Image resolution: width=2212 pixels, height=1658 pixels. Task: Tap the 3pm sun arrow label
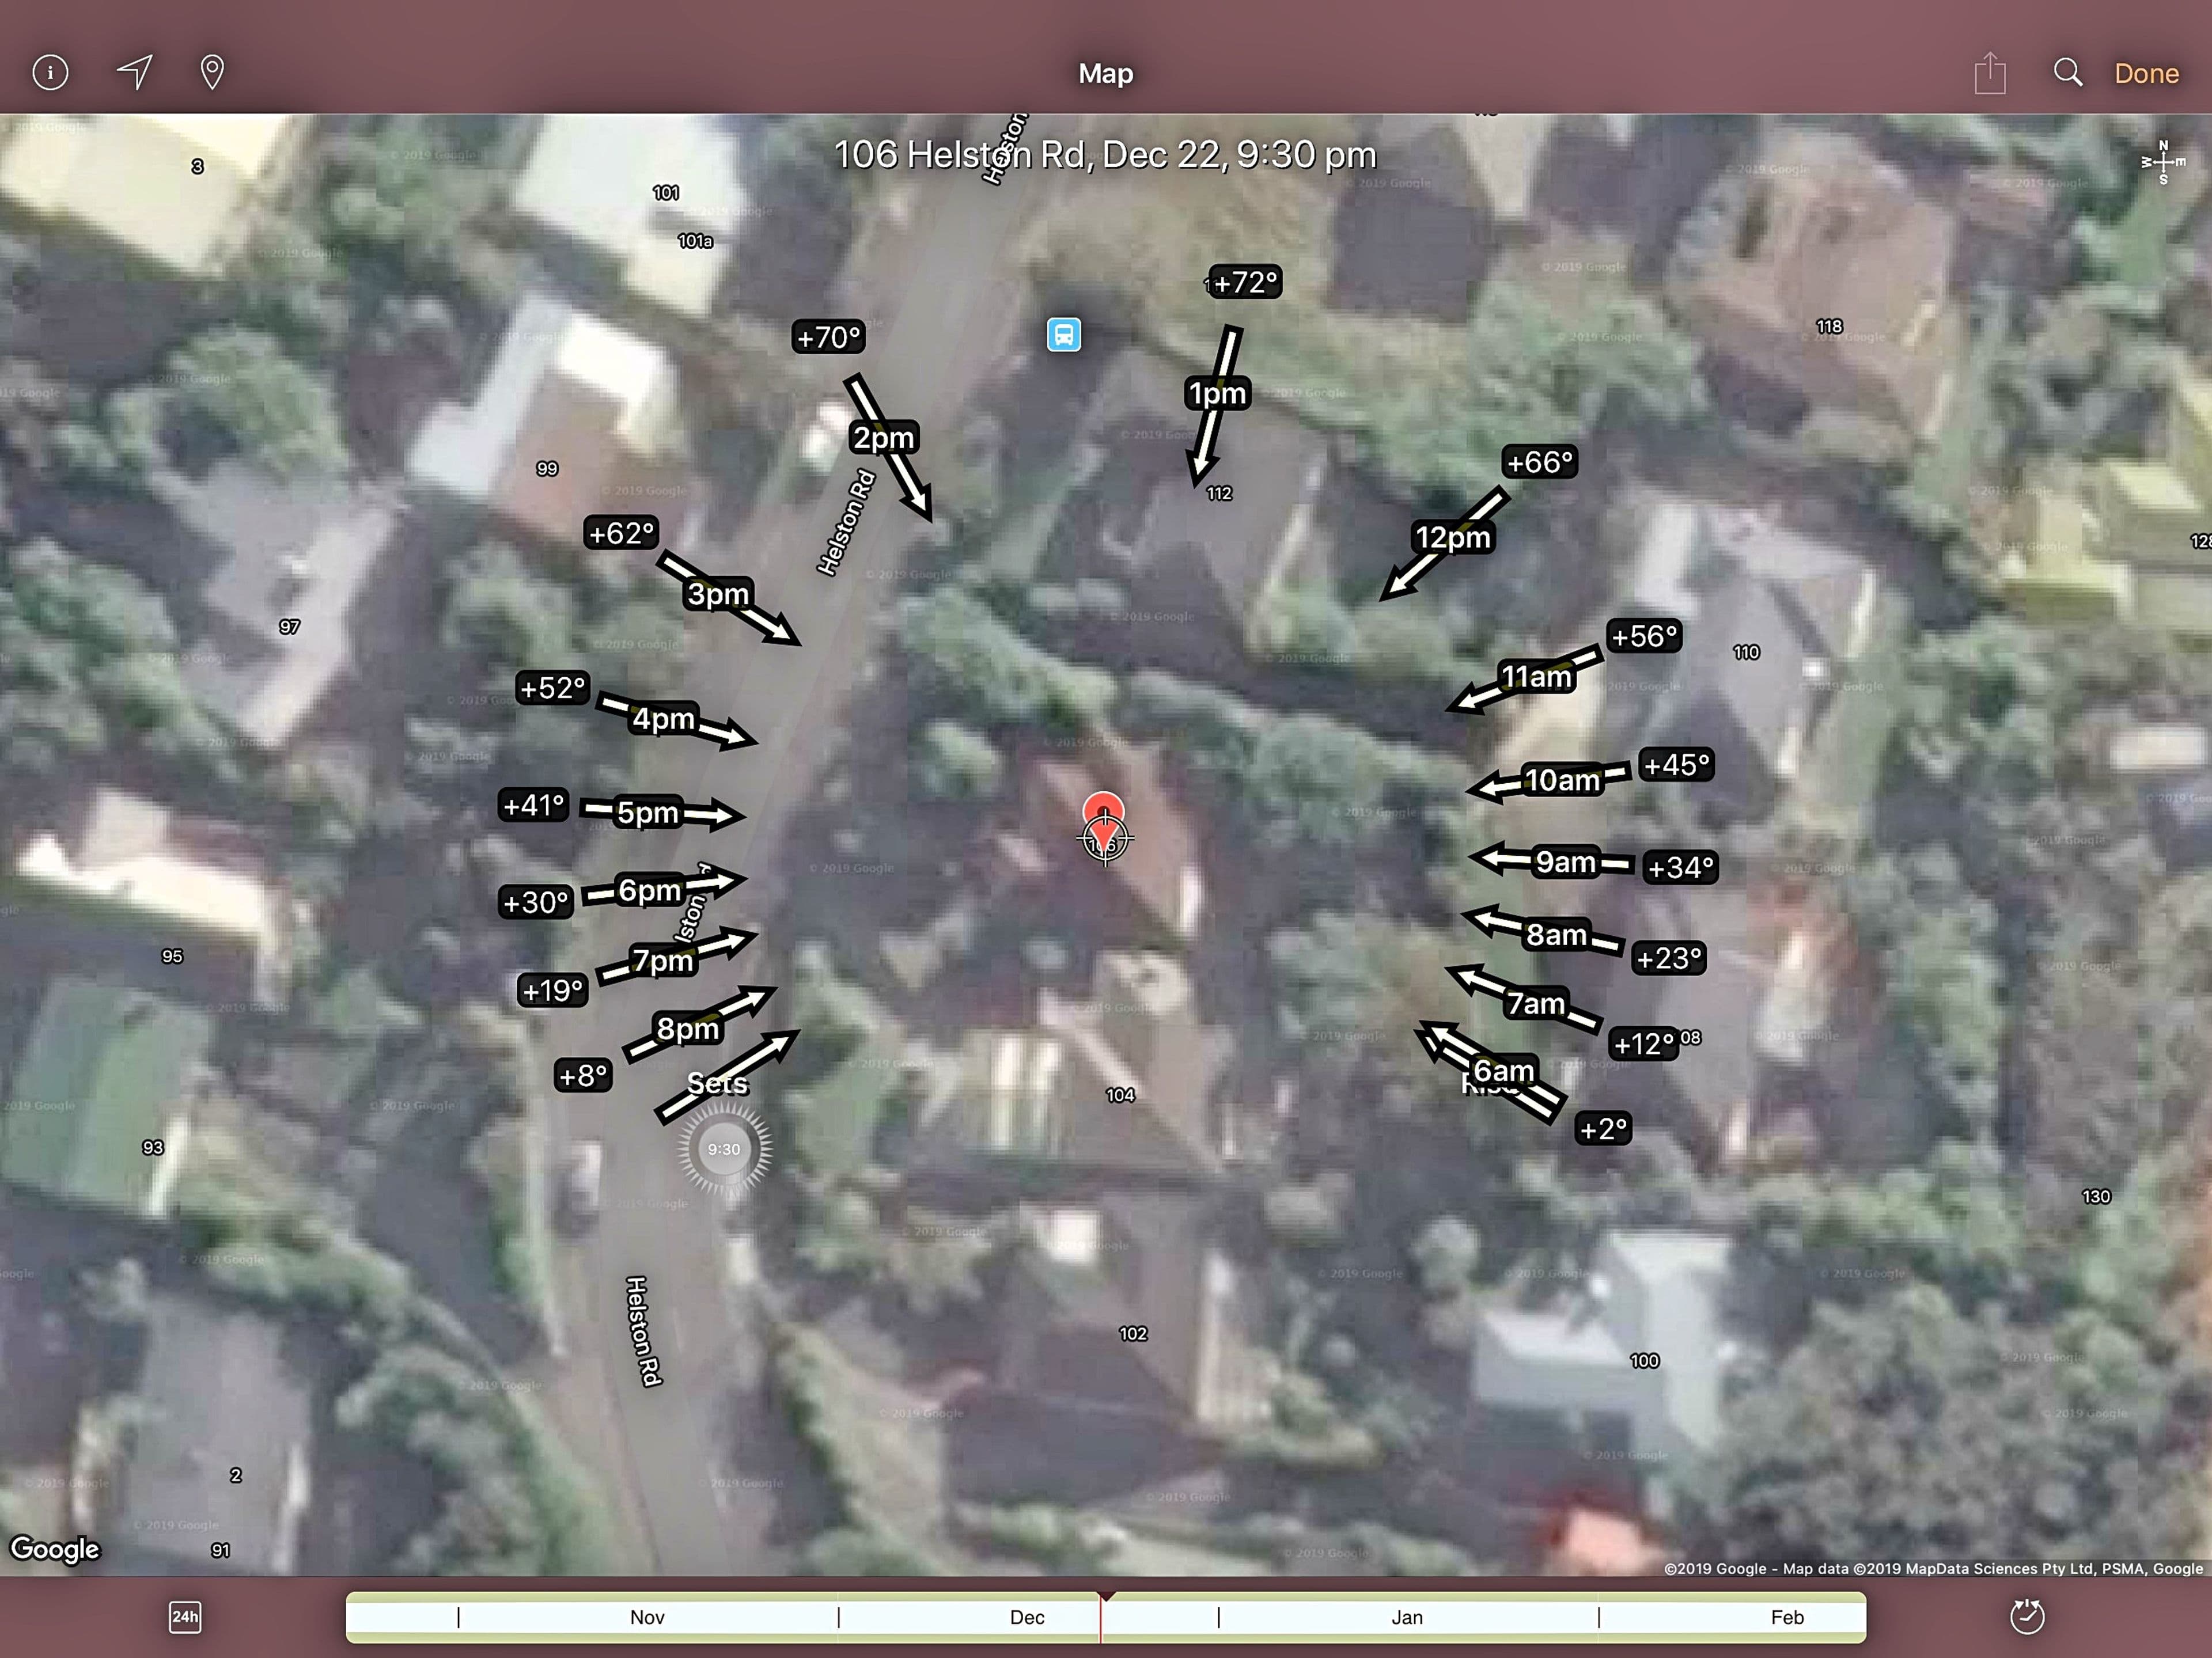pos(718,594)
